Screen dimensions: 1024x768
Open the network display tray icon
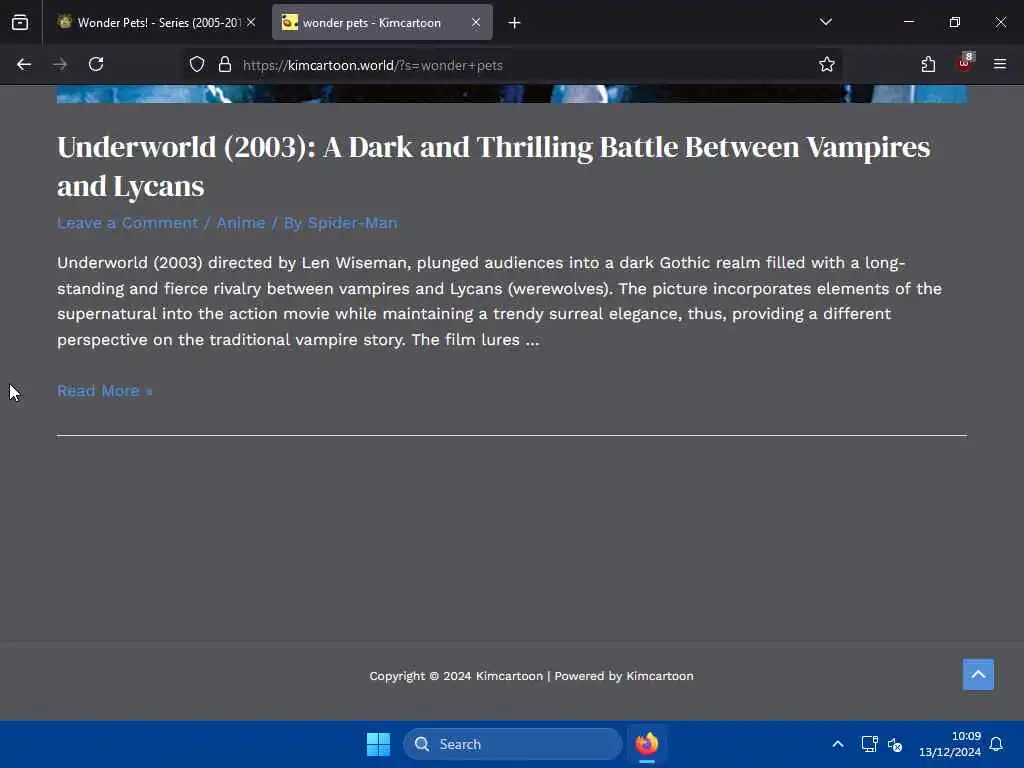click(x=869, y=744)
